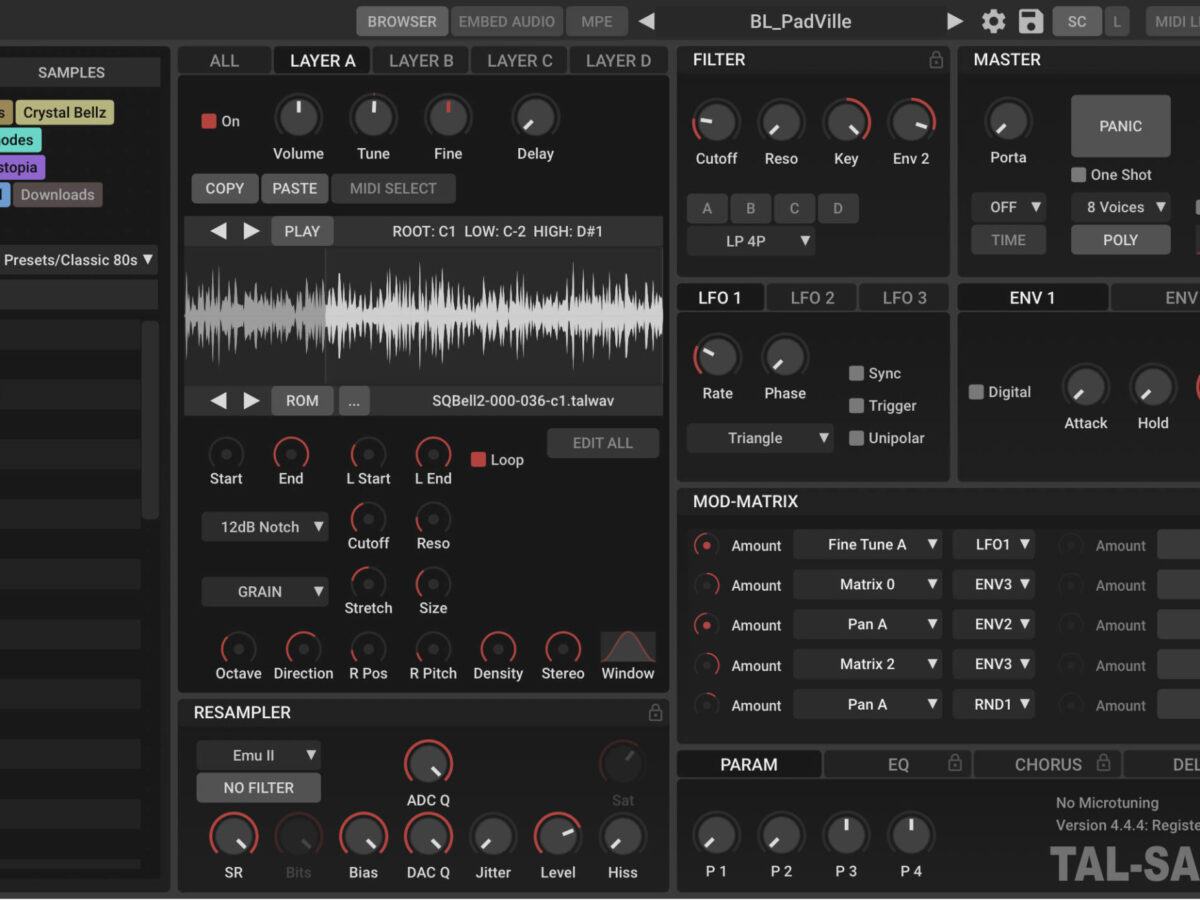Go to the next preset after BL_PadVille

coord(955,21)
